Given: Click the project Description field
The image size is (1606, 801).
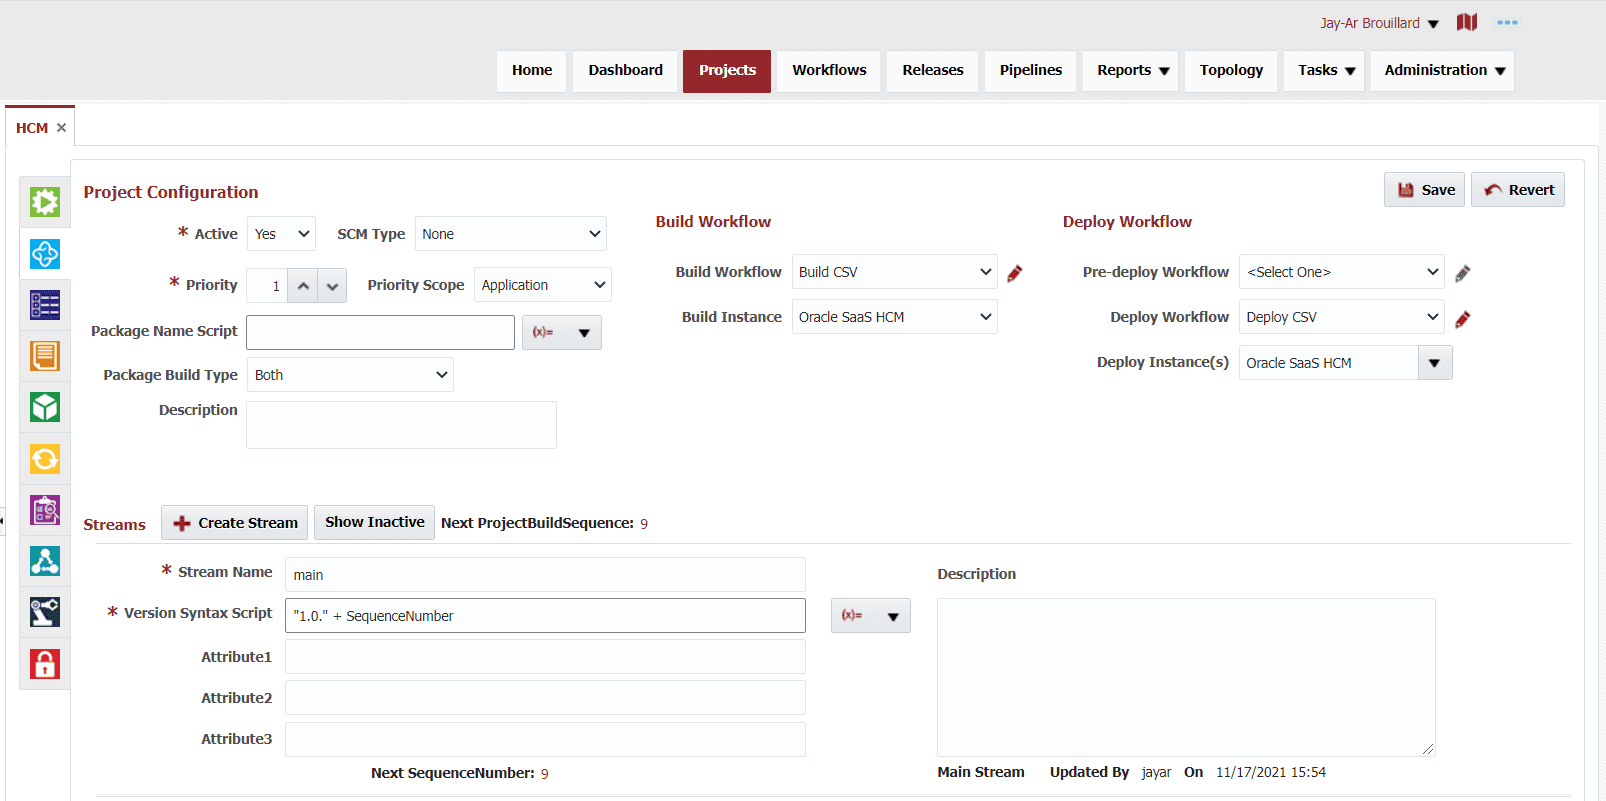Looking at the screenshot, I should pyautogui.click(x=402, y=425).
